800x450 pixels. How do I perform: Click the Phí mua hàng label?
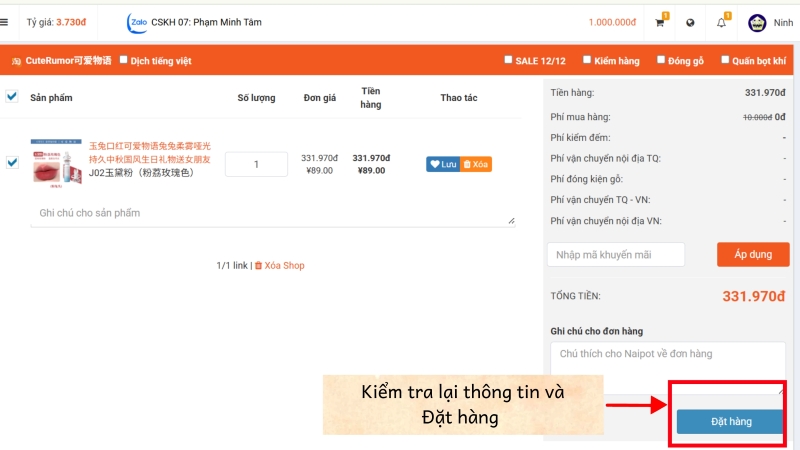[x=580, y=117]
